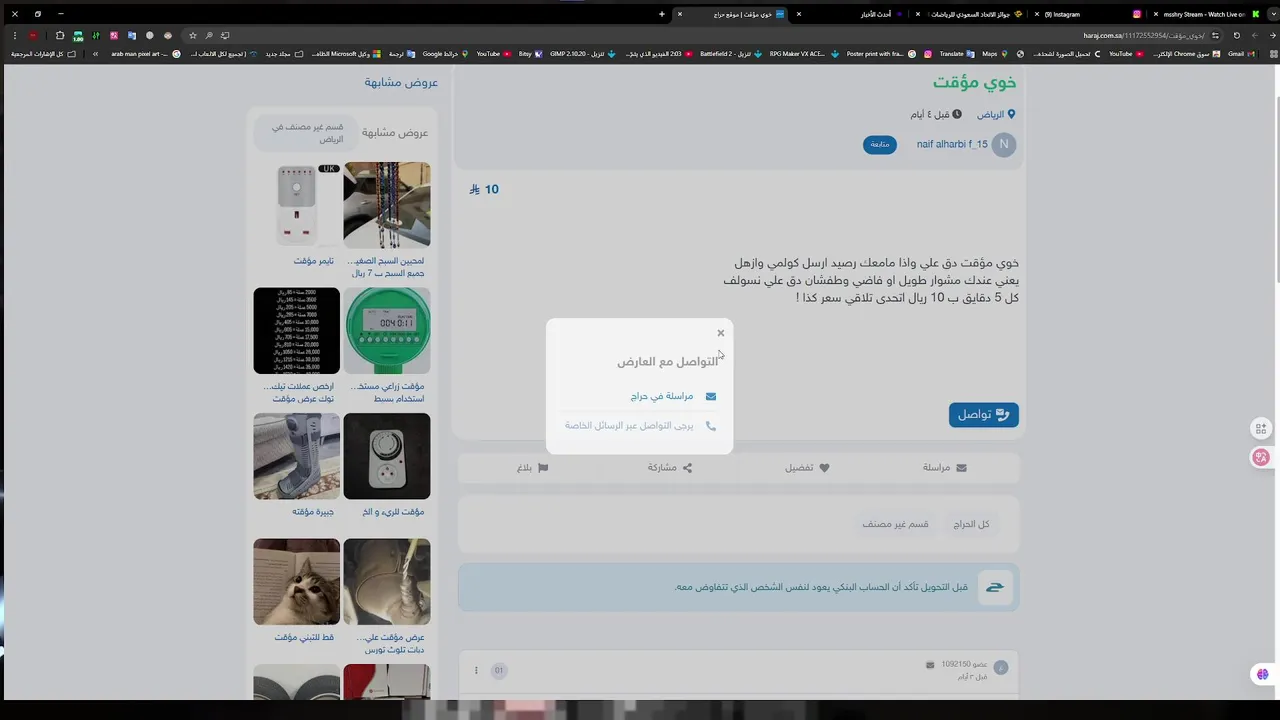This screenshot has height=720, width=1280.
Task: Select the كل الحراج category chip
Action: click(x=971, y=524)
